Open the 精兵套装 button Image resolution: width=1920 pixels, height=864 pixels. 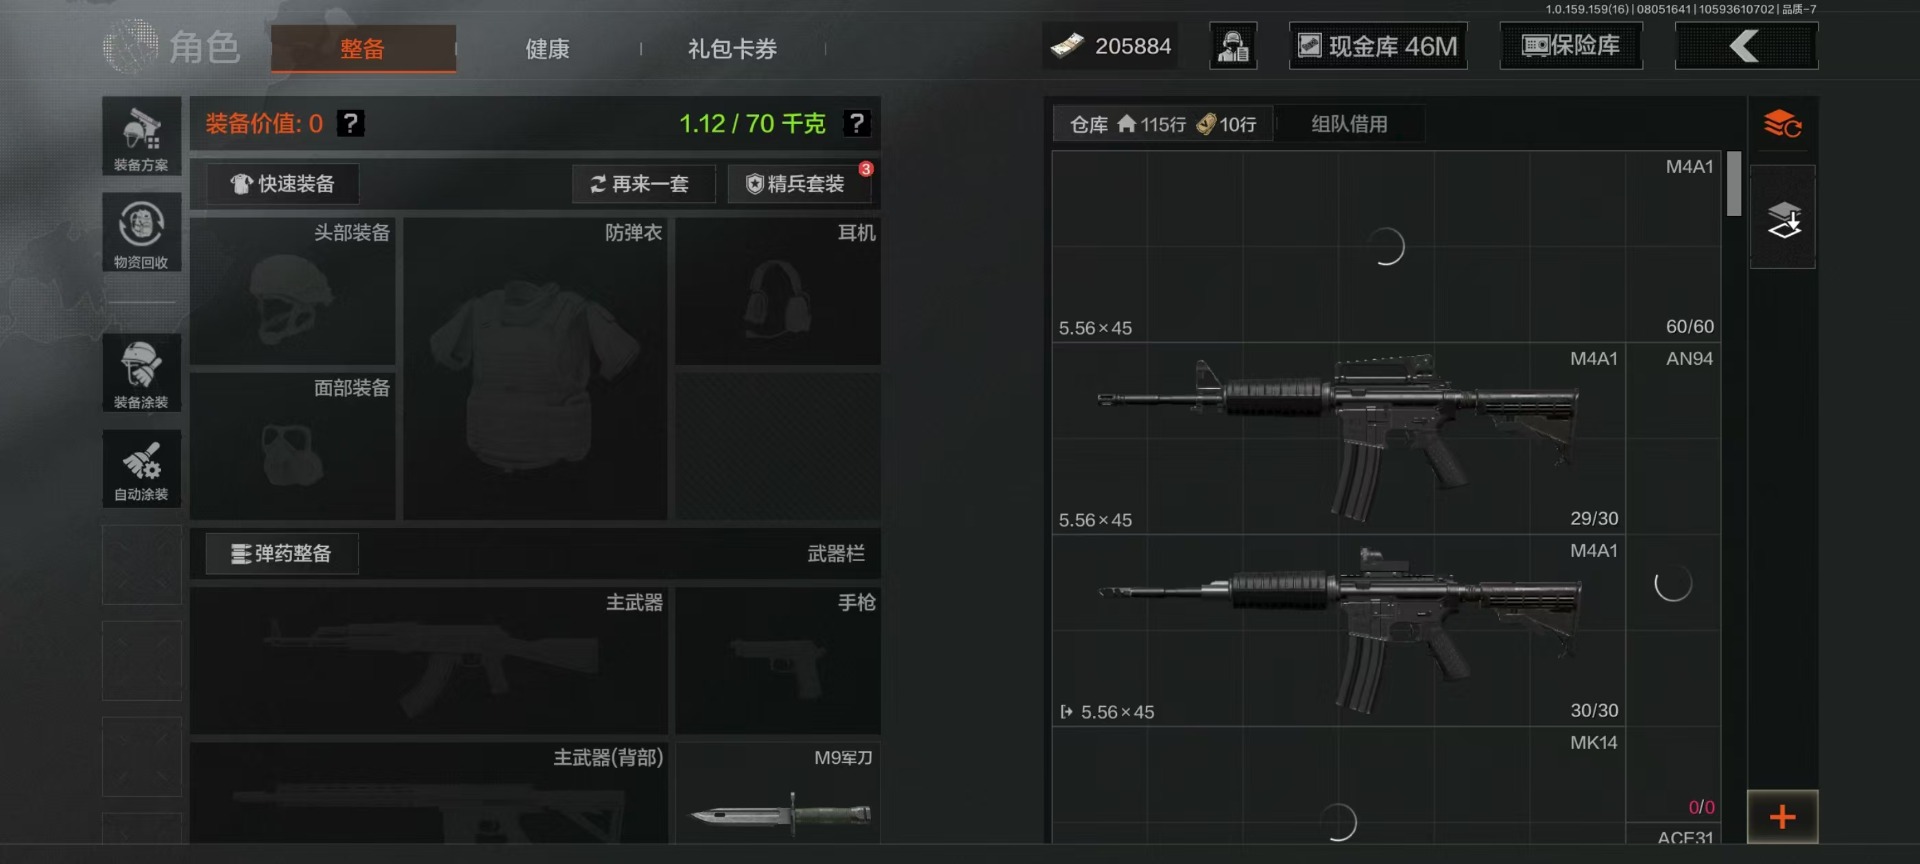(x=799, y=184)
